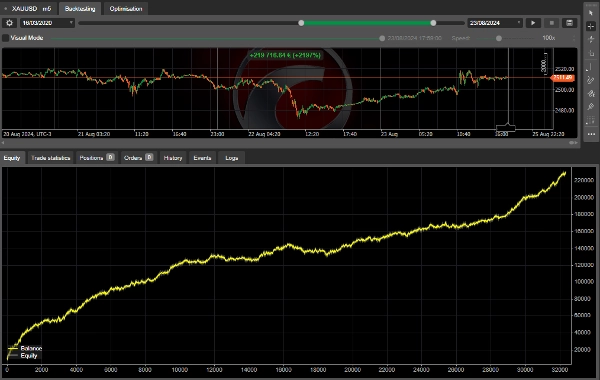Open the end date dropdown 23/08/2024
This screenshot has height=380, width=600.
click(495, 23)
